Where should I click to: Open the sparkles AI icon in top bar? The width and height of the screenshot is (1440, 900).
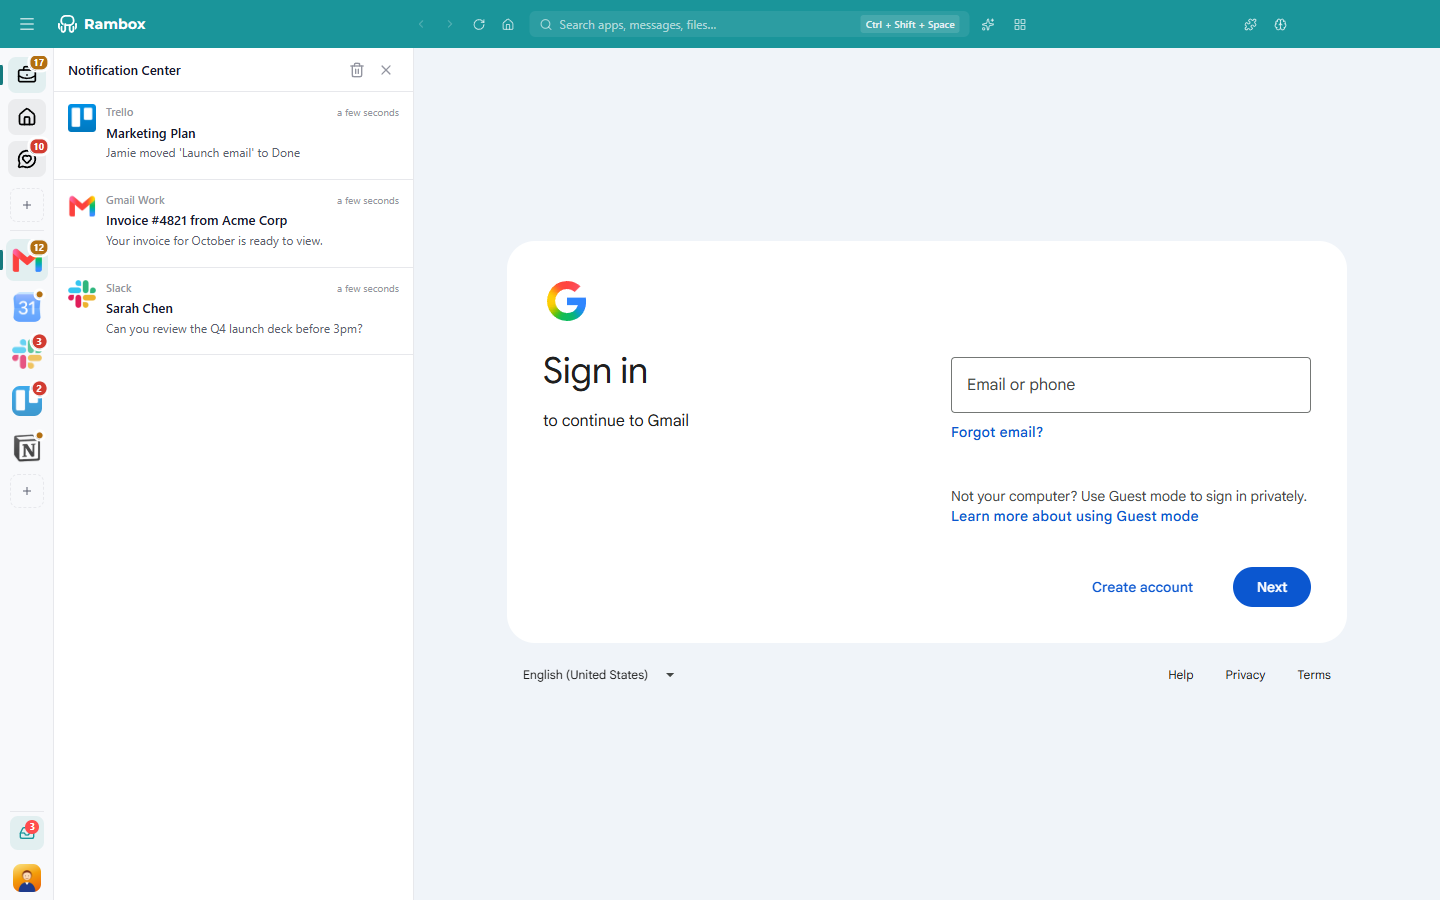click(988, 24)
